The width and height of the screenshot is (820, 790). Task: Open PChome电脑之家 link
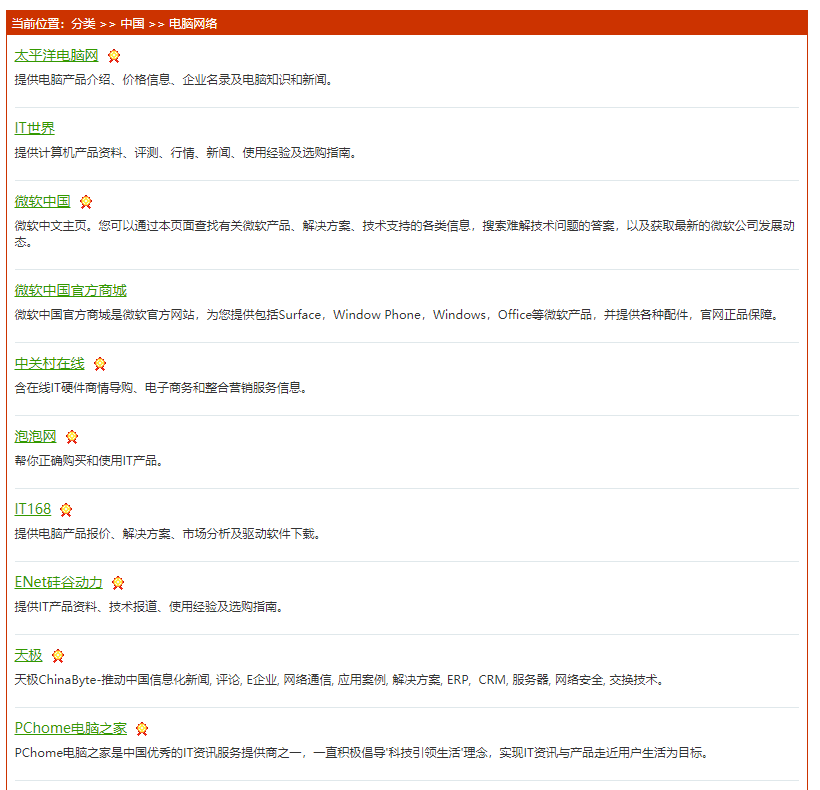pyautogui.click(x=71, y=728)
